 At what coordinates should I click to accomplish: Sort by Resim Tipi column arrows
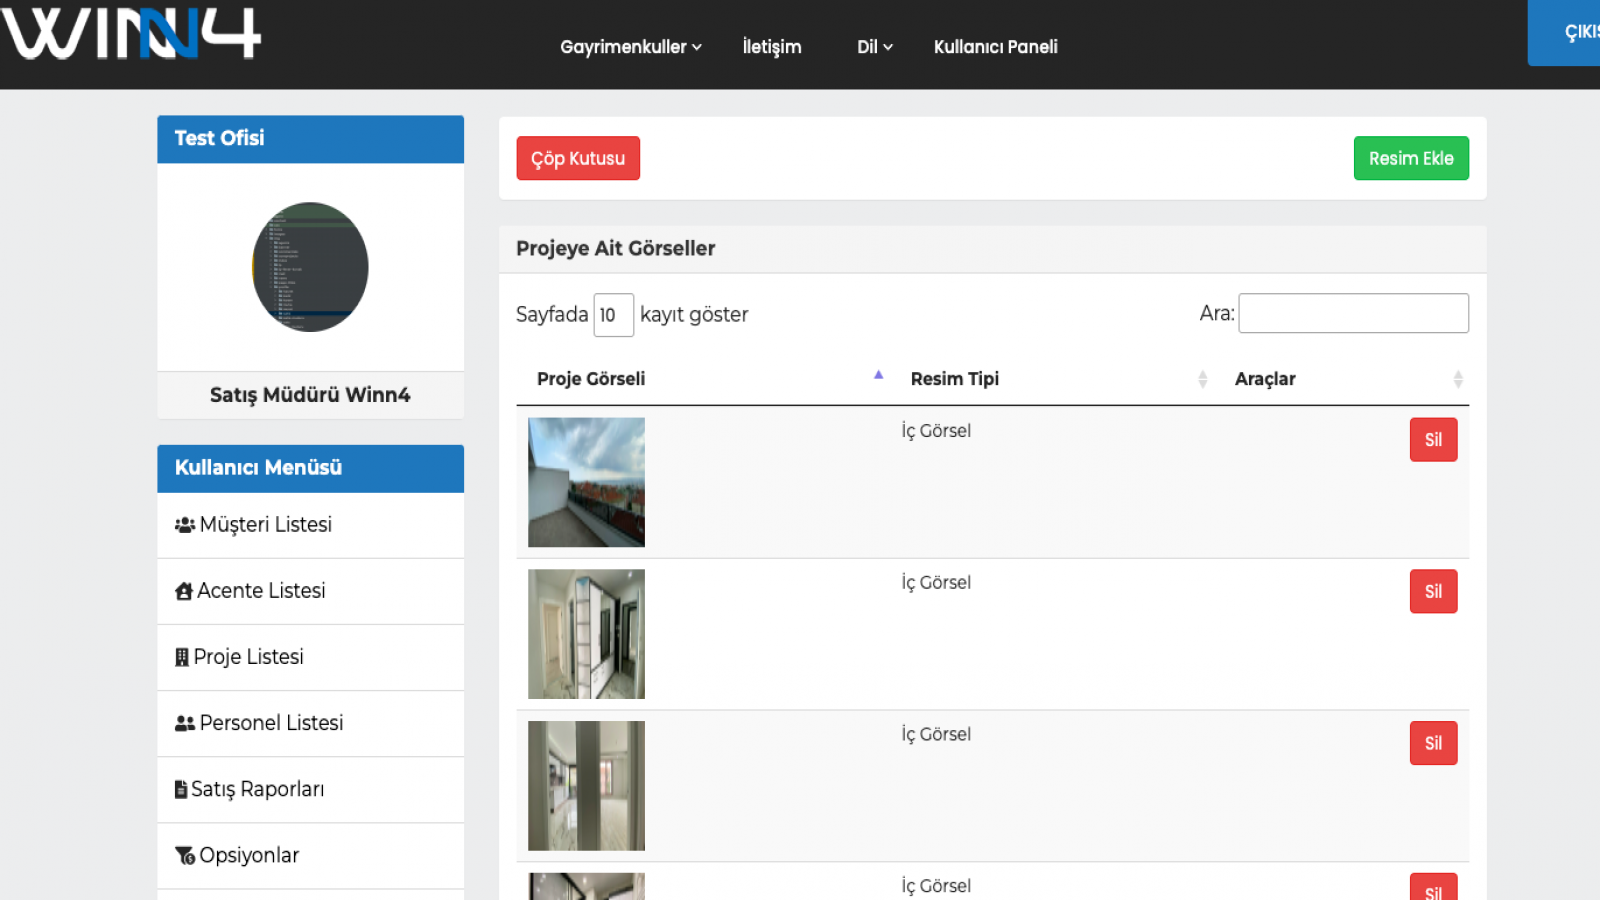tap(1203, 379)
